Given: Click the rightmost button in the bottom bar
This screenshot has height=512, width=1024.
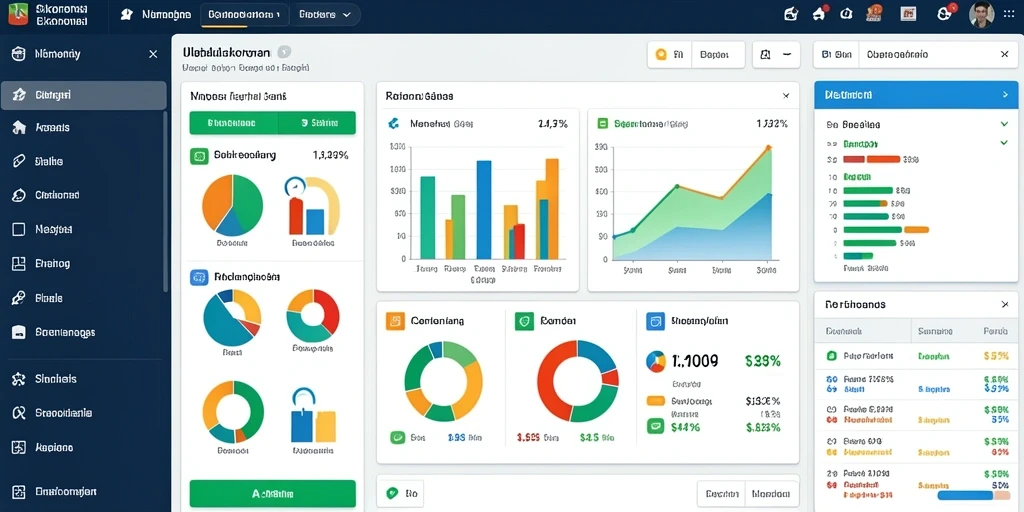Looking at the screenshot, I should (x=773, y=494).
